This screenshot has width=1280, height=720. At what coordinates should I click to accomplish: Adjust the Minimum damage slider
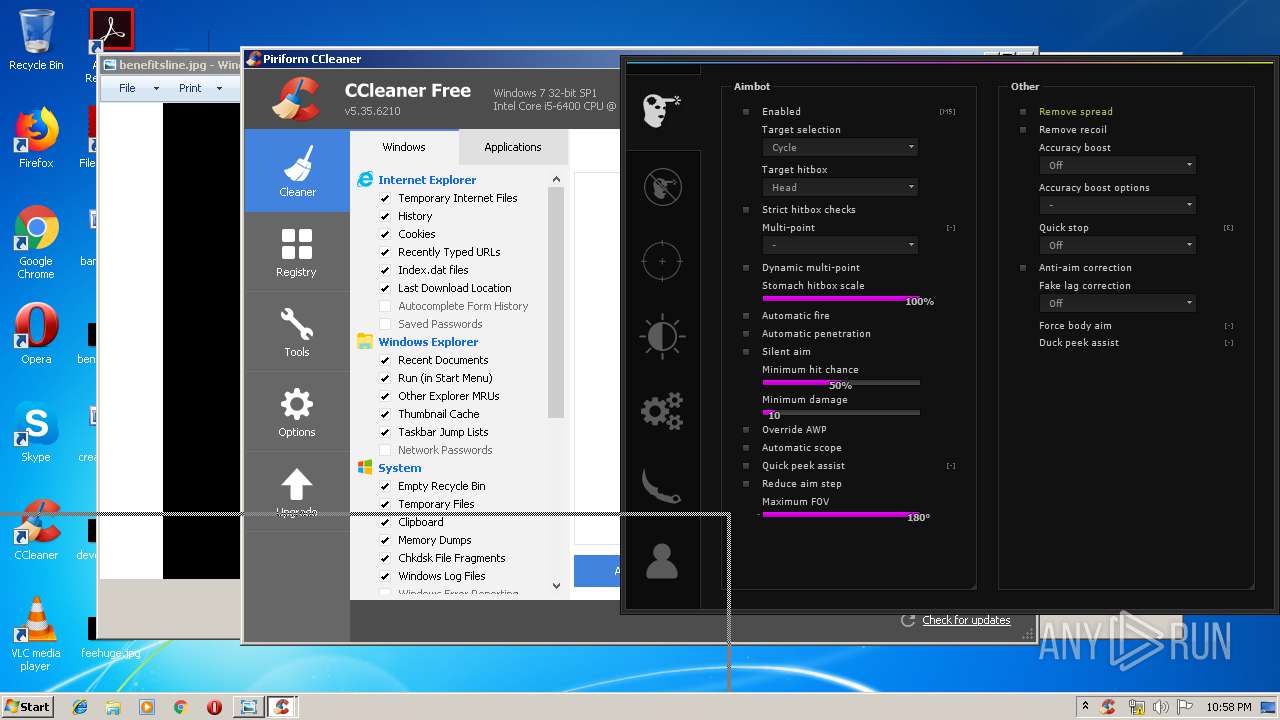840,412
